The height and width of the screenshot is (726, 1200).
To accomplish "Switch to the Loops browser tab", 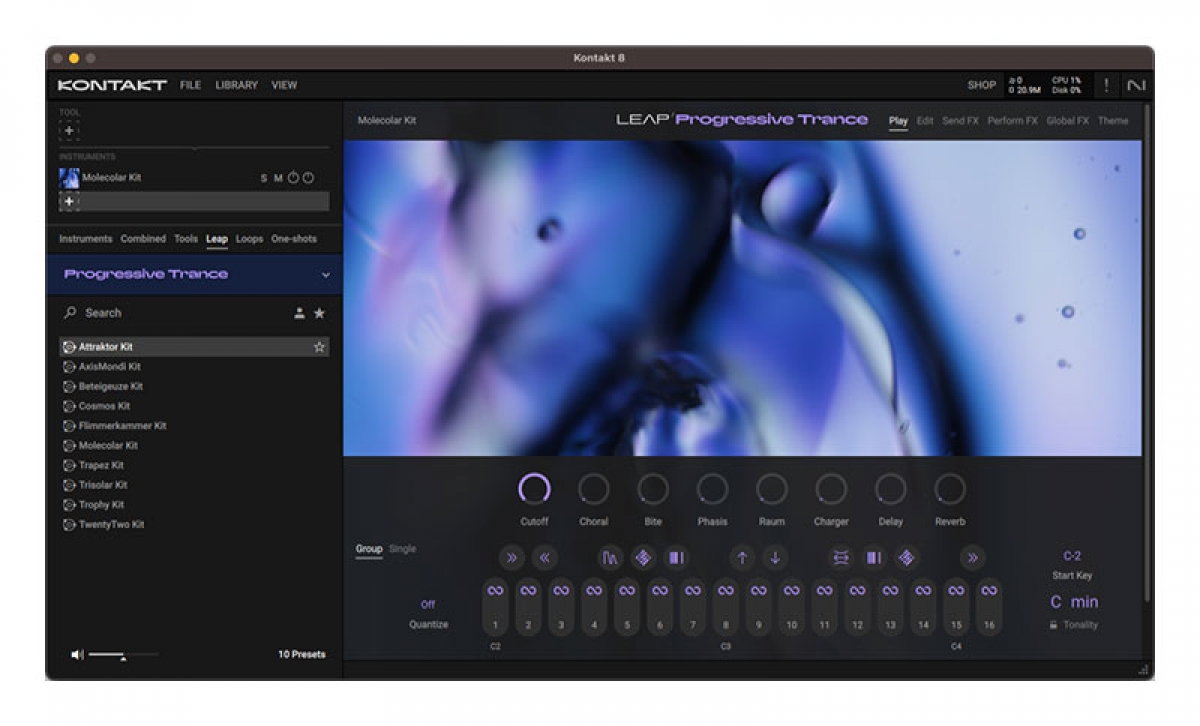I will click(x=249, y=239).
